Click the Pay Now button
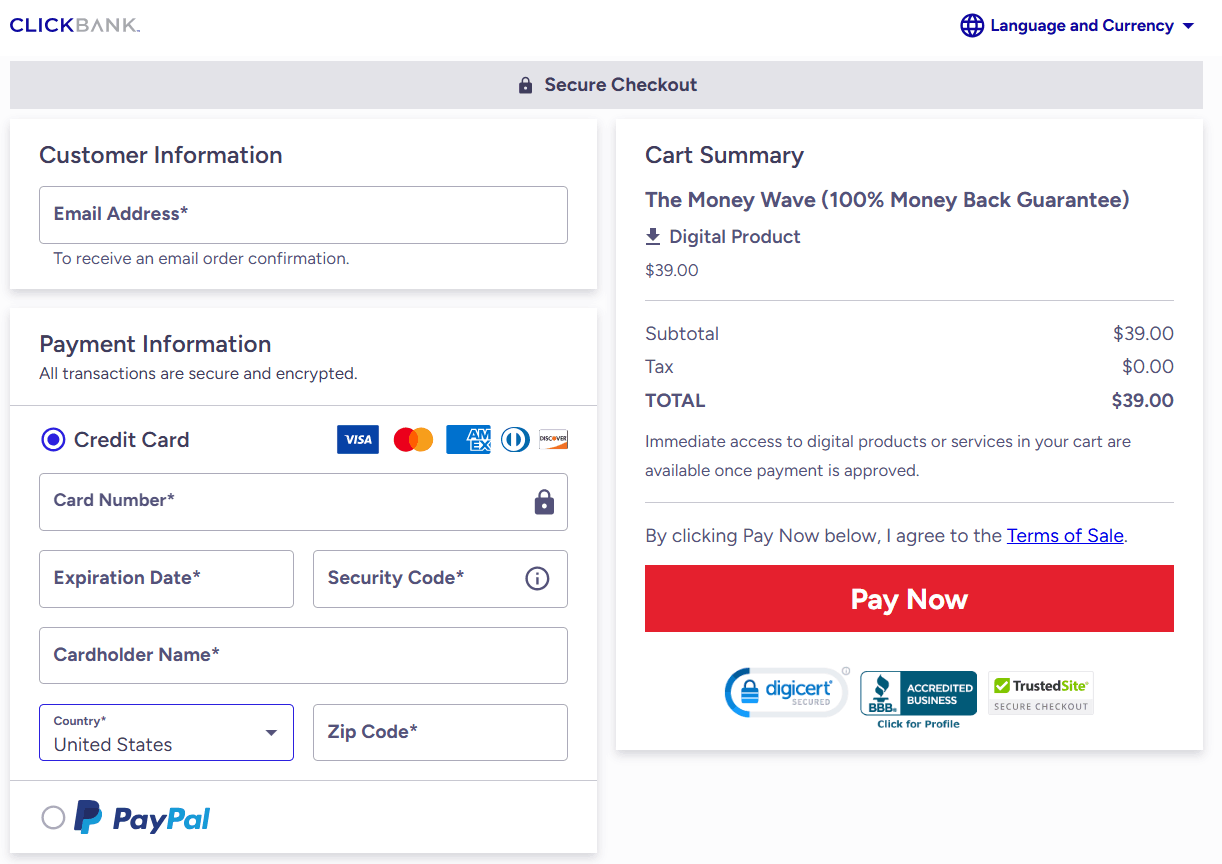This screenshot has height=864, width=1222. pos(909,598)
